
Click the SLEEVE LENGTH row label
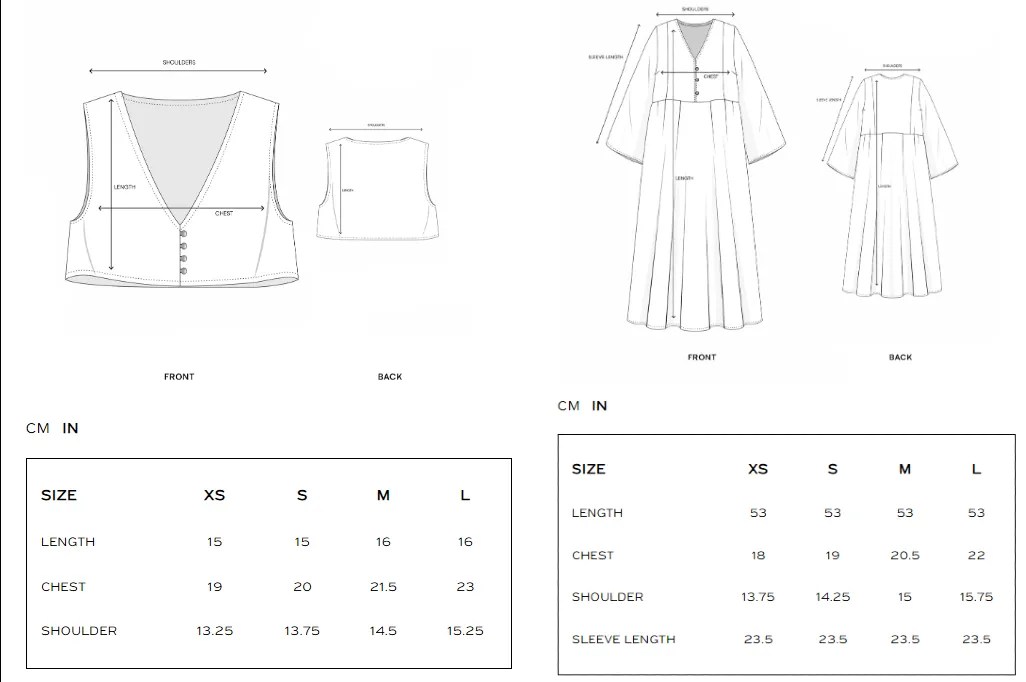pos(623,639)
